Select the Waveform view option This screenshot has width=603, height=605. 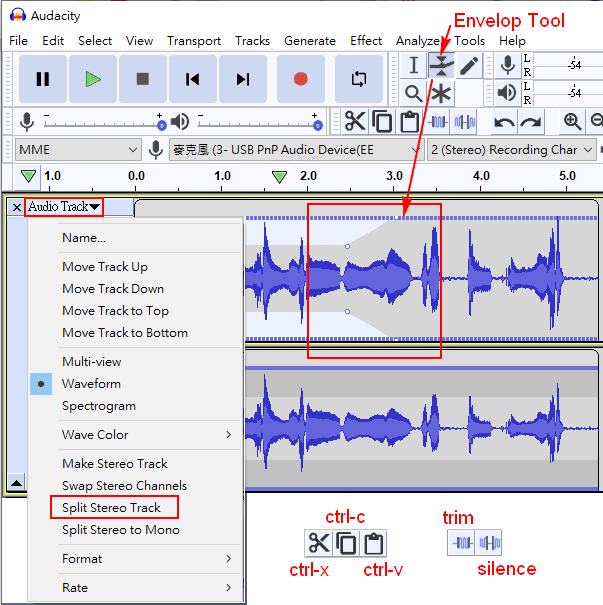tap(91, 384)
